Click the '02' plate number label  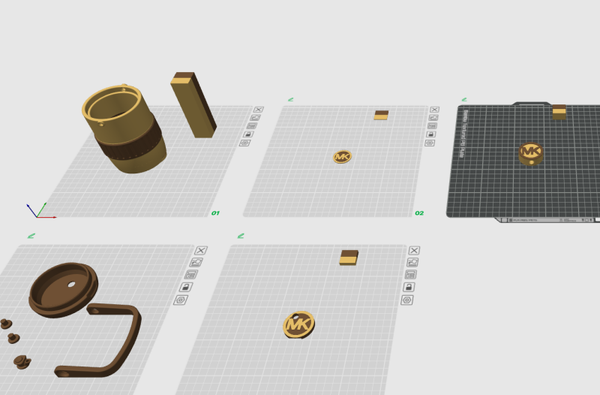tap(419, 213)
